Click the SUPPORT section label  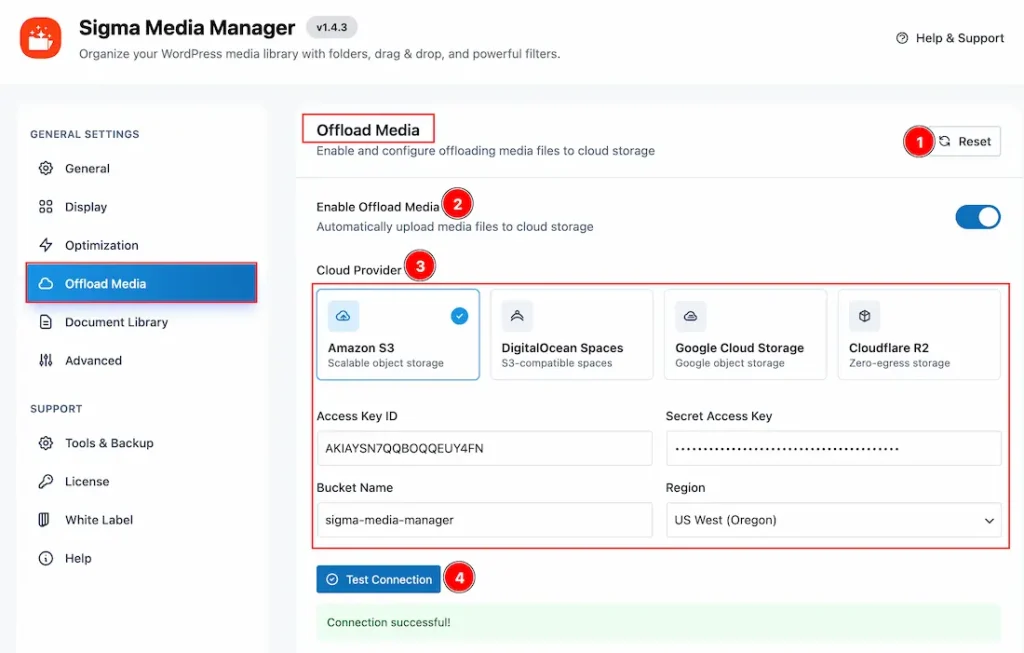(x=56, y=409)
